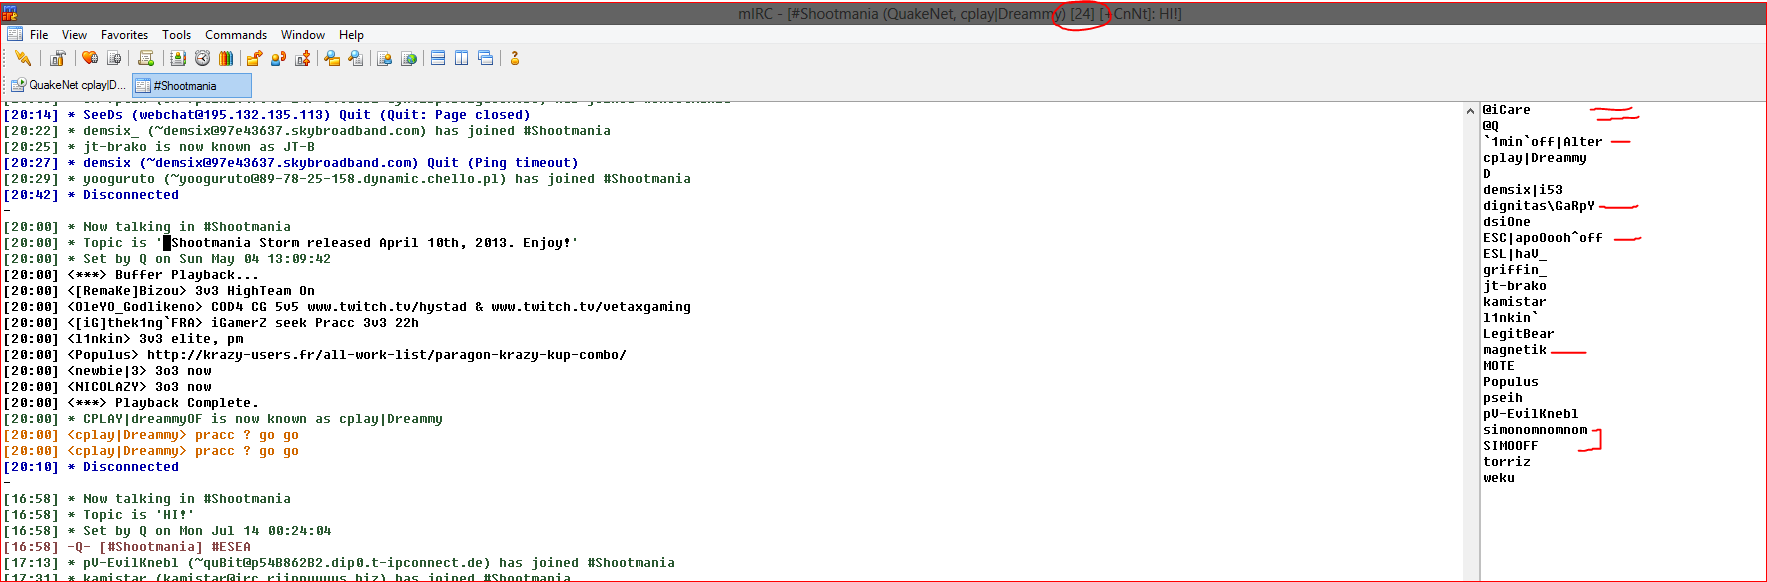Cascade windows toolbar icon
Viewport: 1767px width, 582px height.
click(x=485, y=58)
